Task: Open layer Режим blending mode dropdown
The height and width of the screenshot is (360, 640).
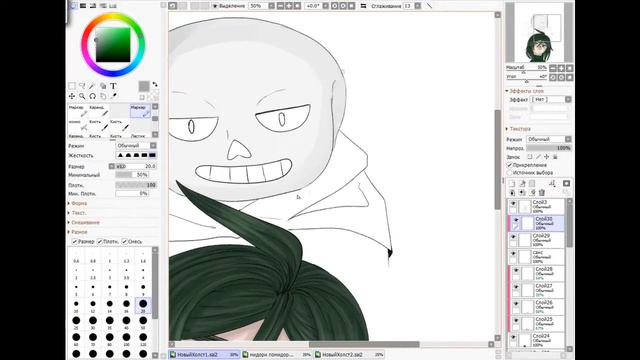Action: tap(548, 139)
